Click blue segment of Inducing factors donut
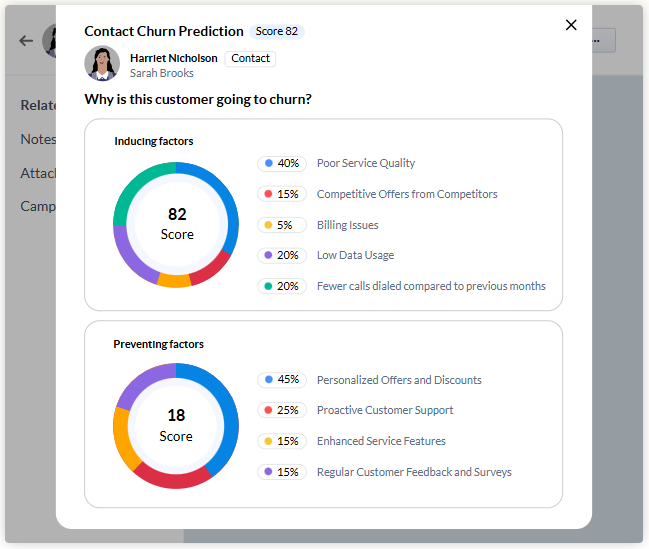 (x=226, y=200)
